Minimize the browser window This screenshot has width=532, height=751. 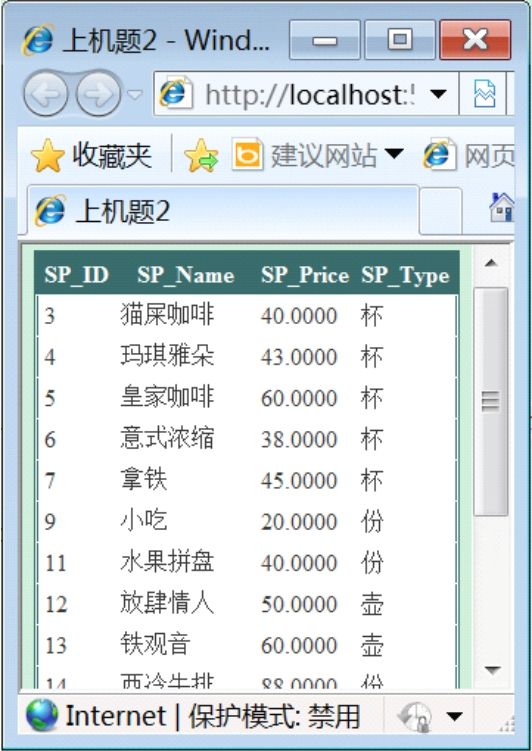coord(324,40)
